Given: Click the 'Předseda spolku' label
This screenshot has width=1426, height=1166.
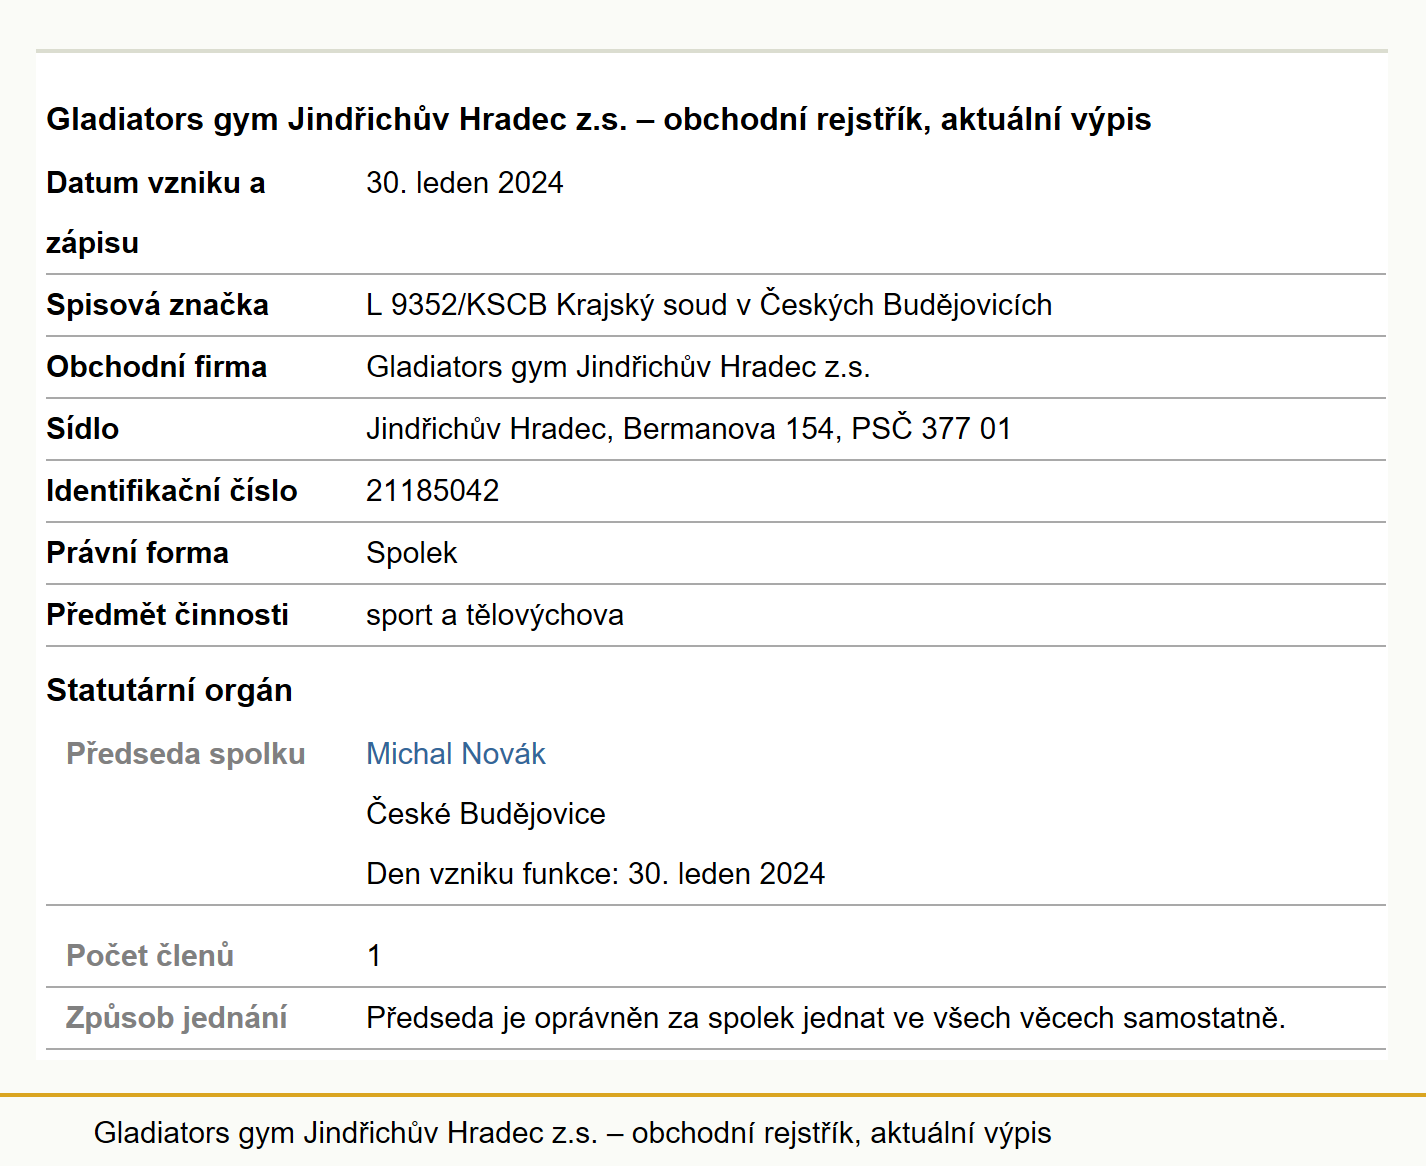Looking at the screenshot, I should point(185,754).
